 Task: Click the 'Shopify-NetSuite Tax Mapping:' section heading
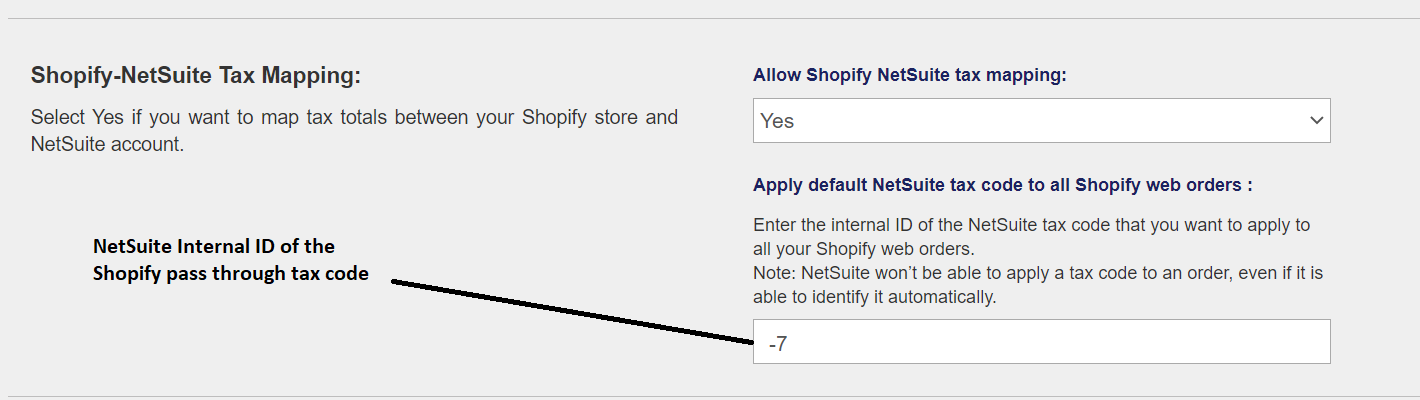195,76
